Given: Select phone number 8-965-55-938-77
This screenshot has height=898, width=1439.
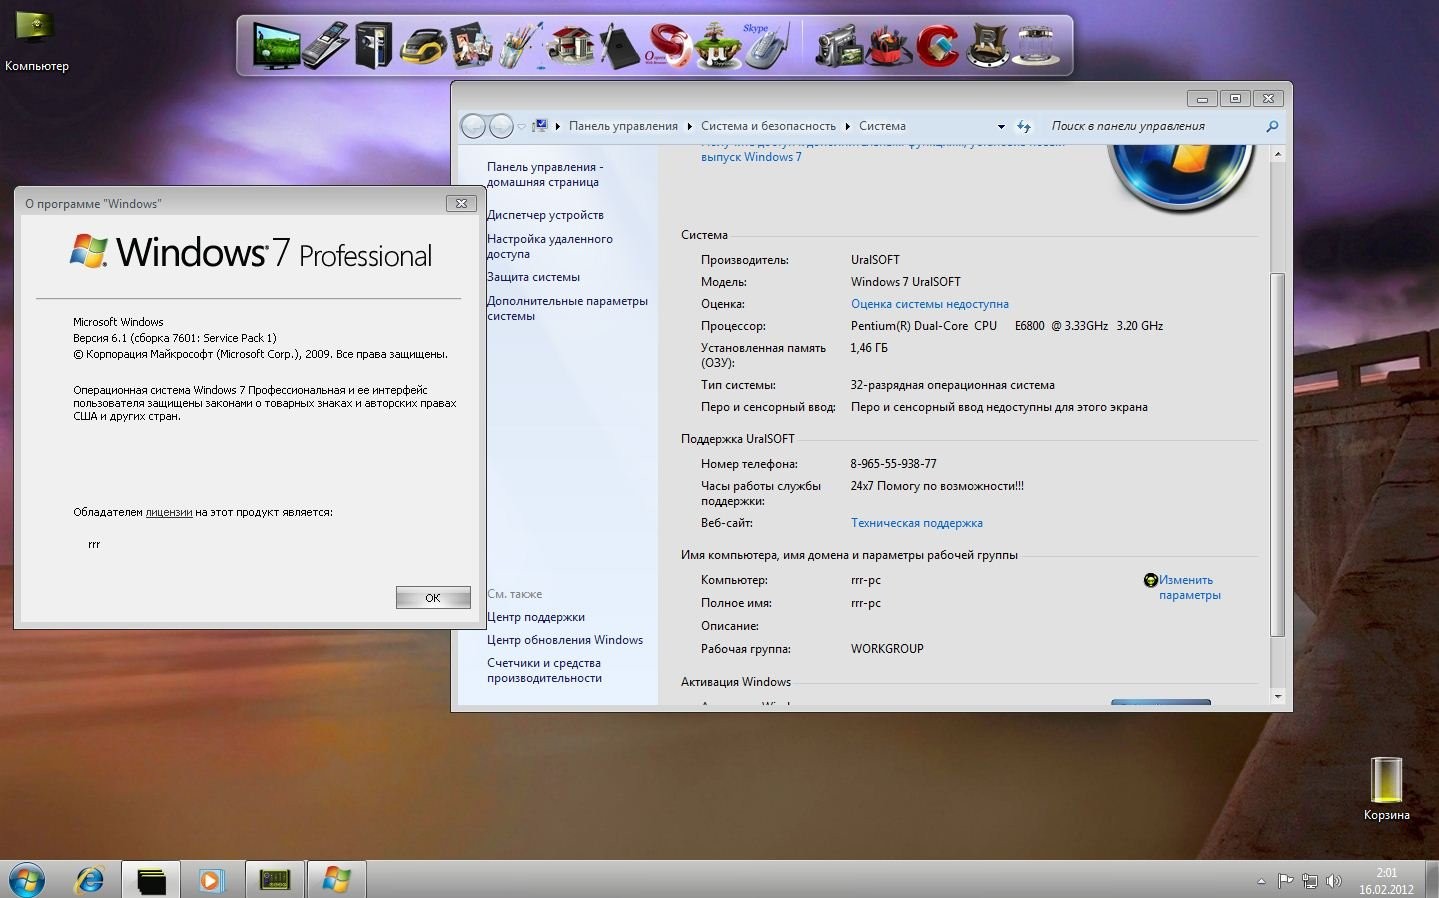Looking at the screenshot, I should (893, 464).
